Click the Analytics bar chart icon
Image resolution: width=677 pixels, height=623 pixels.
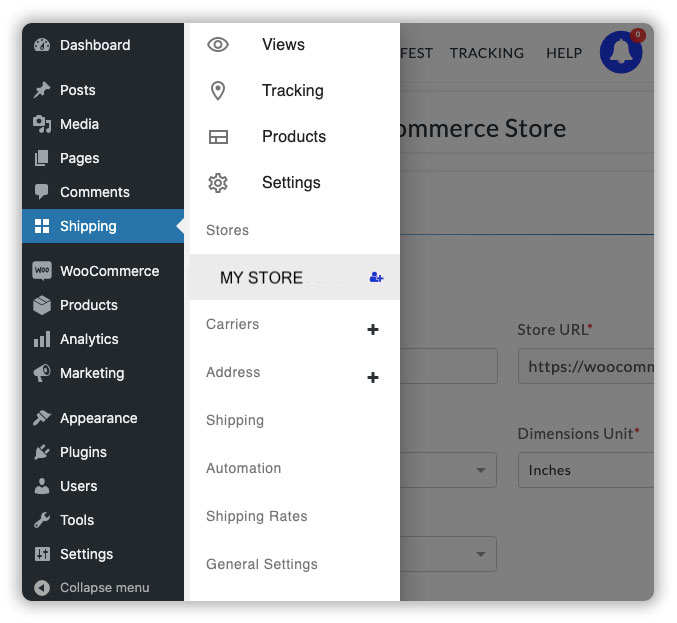tap(42, 339)
